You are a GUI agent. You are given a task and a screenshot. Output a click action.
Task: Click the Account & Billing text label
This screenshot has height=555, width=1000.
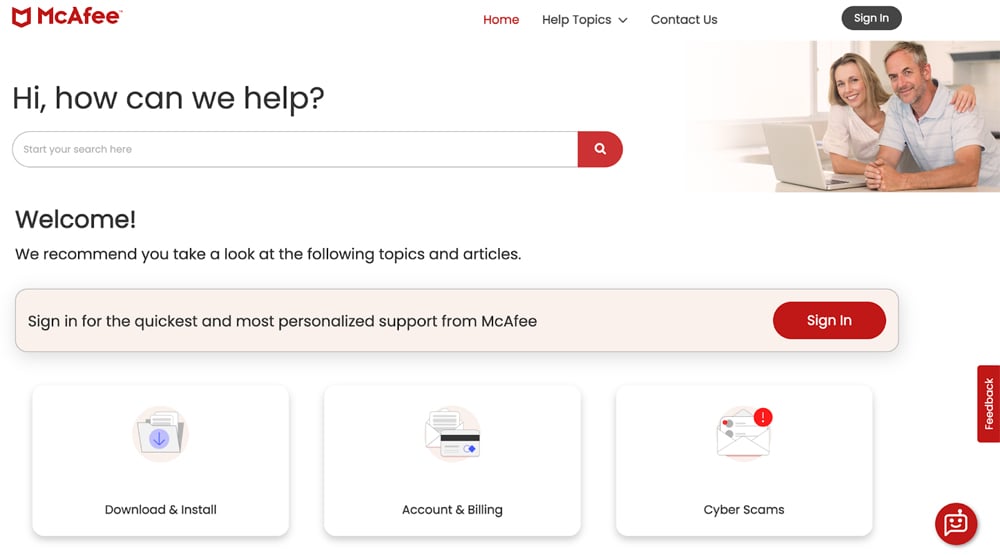(x=452, y=509)
